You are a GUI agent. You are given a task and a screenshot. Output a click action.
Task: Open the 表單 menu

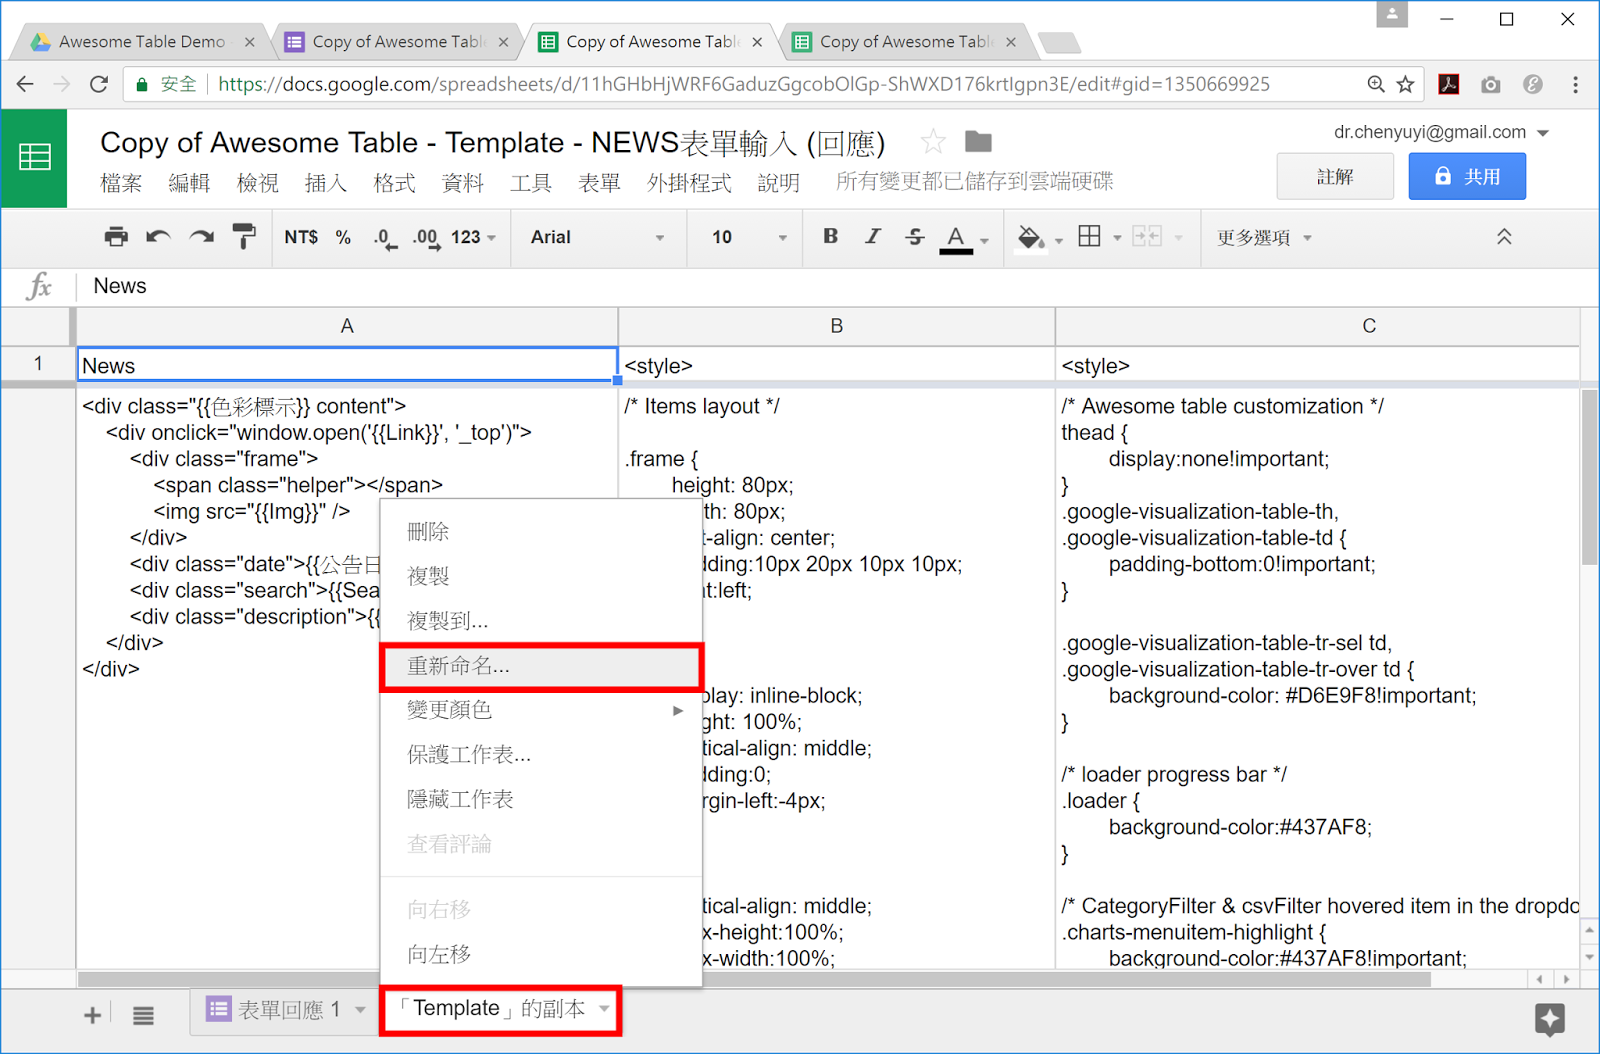coord(599,183)
